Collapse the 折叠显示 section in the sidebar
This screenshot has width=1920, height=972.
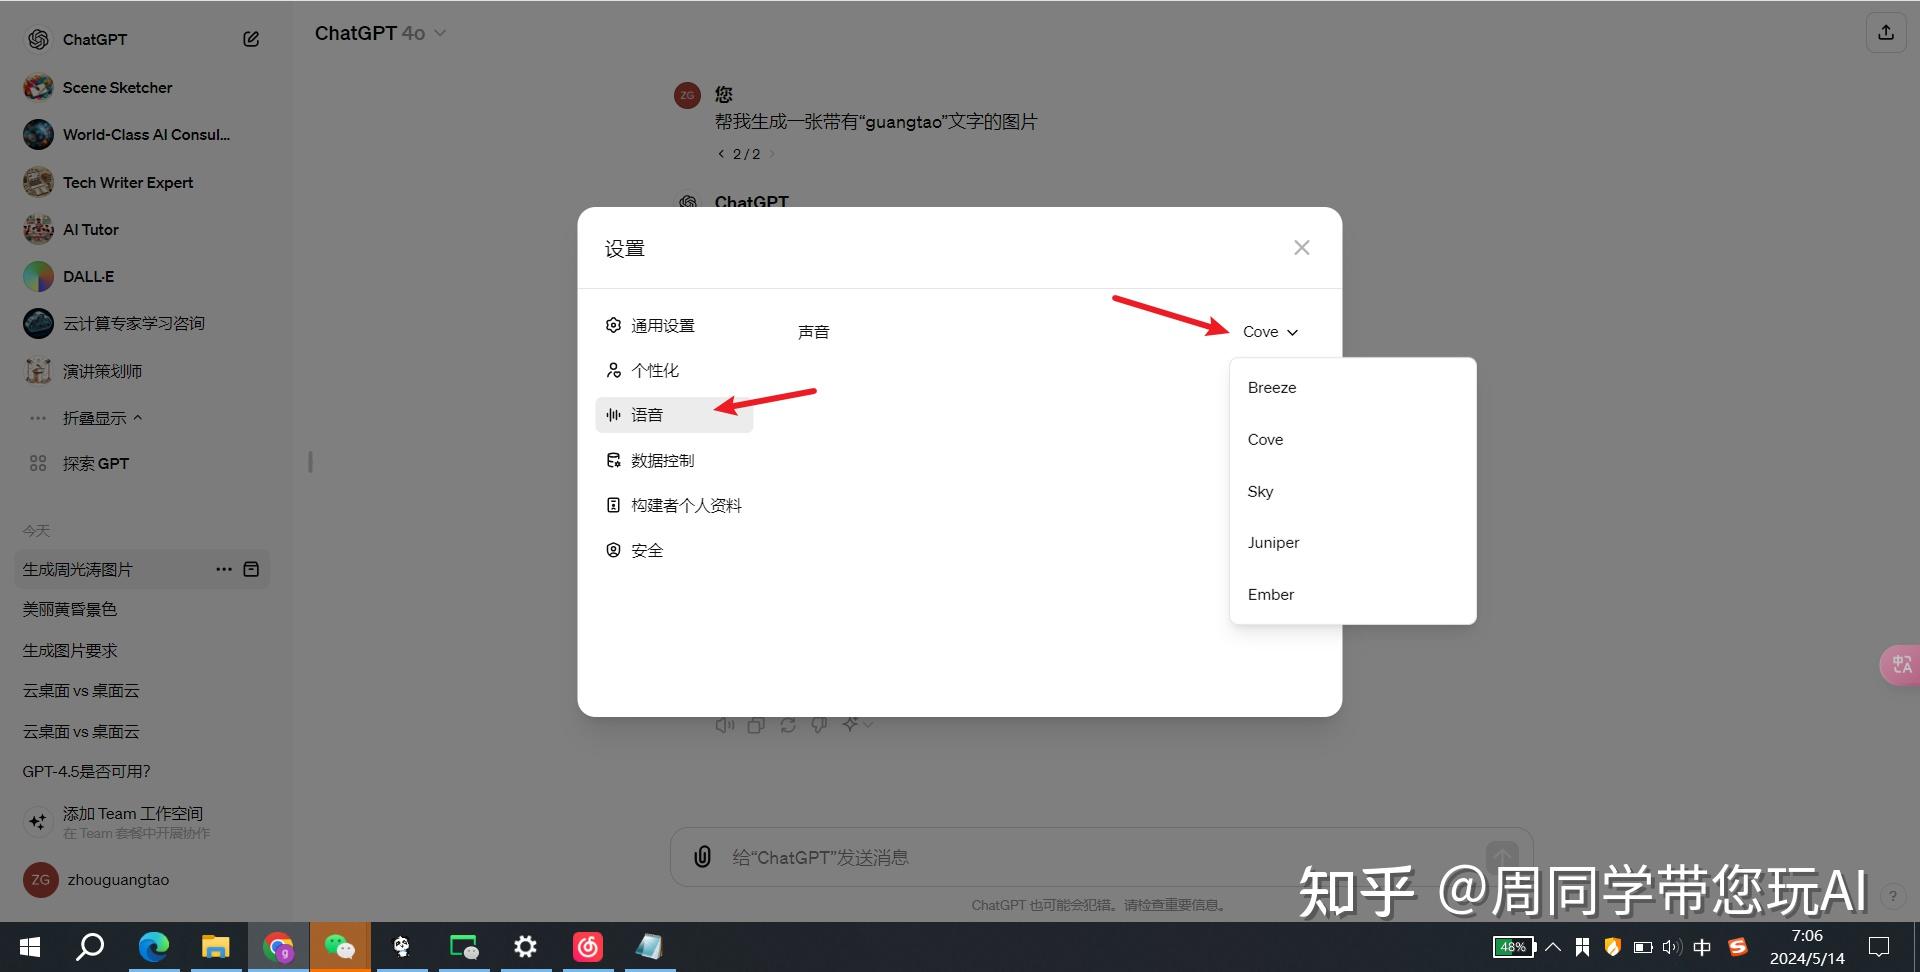point(100,417)
